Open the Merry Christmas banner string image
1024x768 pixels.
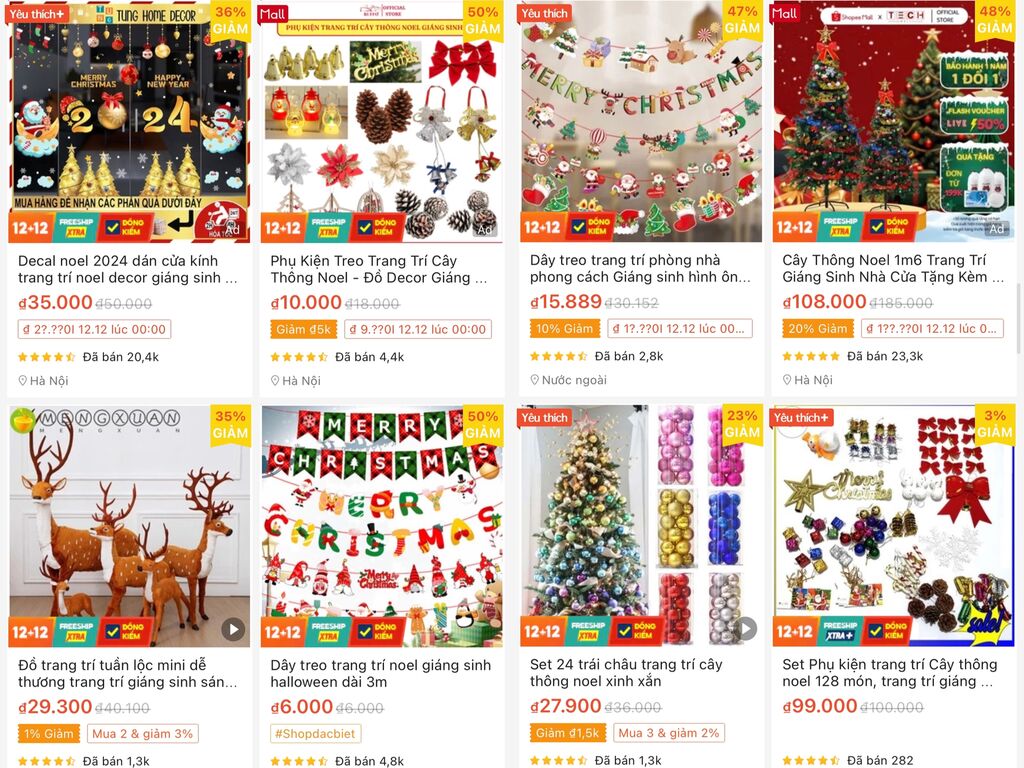(382, 526)
